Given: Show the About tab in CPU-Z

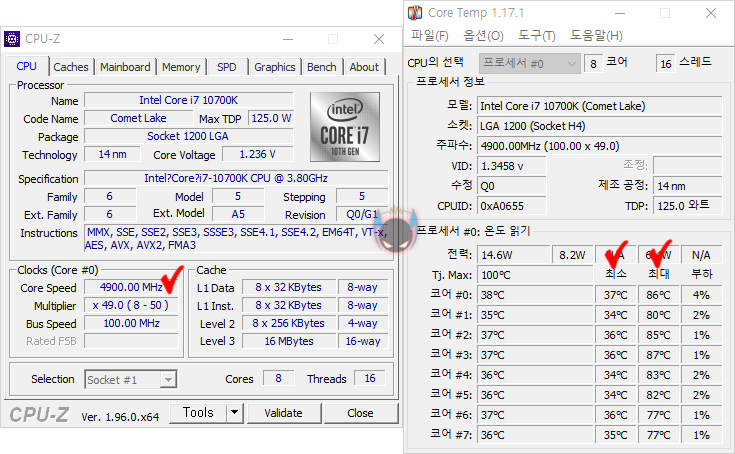Looking at the screenshot, I should pos(364,67).
